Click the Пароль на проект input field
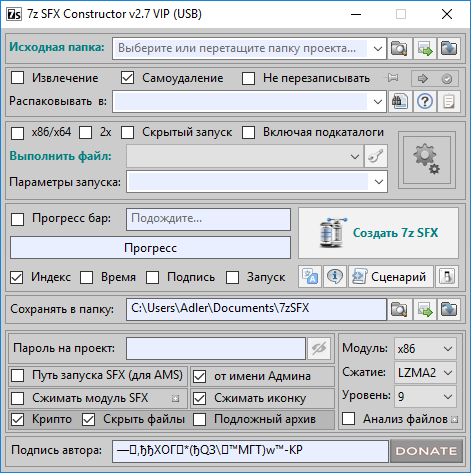471x473 pixels. [216, 348]
